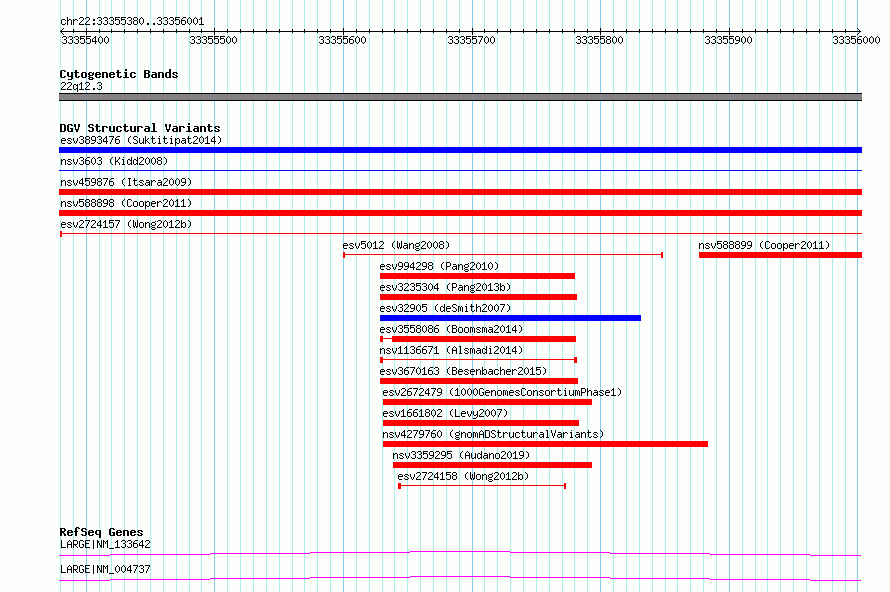Image resolution: width=890 pixels, height=592 pixels.
Task: Select the esv5012 thin red span line
Action: pos(503,255)
